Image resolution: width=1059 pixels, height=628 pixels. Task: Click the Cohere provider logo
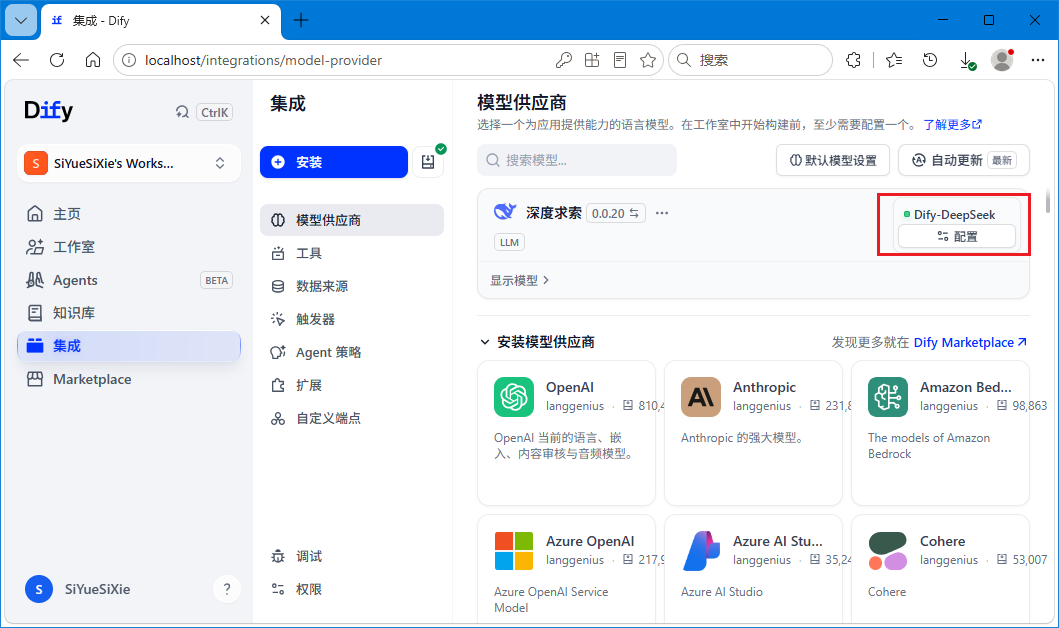888,551
